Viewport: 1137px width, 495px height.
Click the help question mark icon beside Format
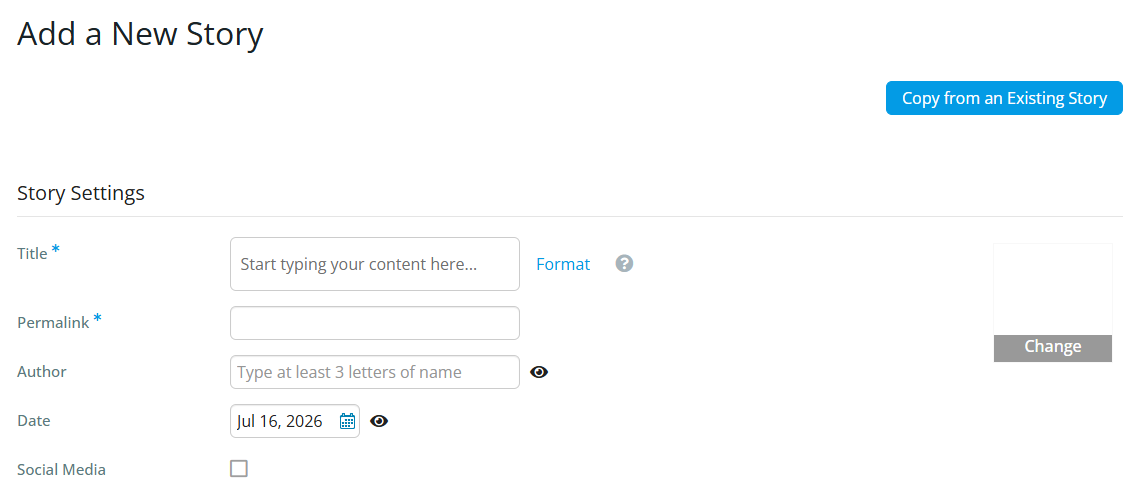pos(624,264)
